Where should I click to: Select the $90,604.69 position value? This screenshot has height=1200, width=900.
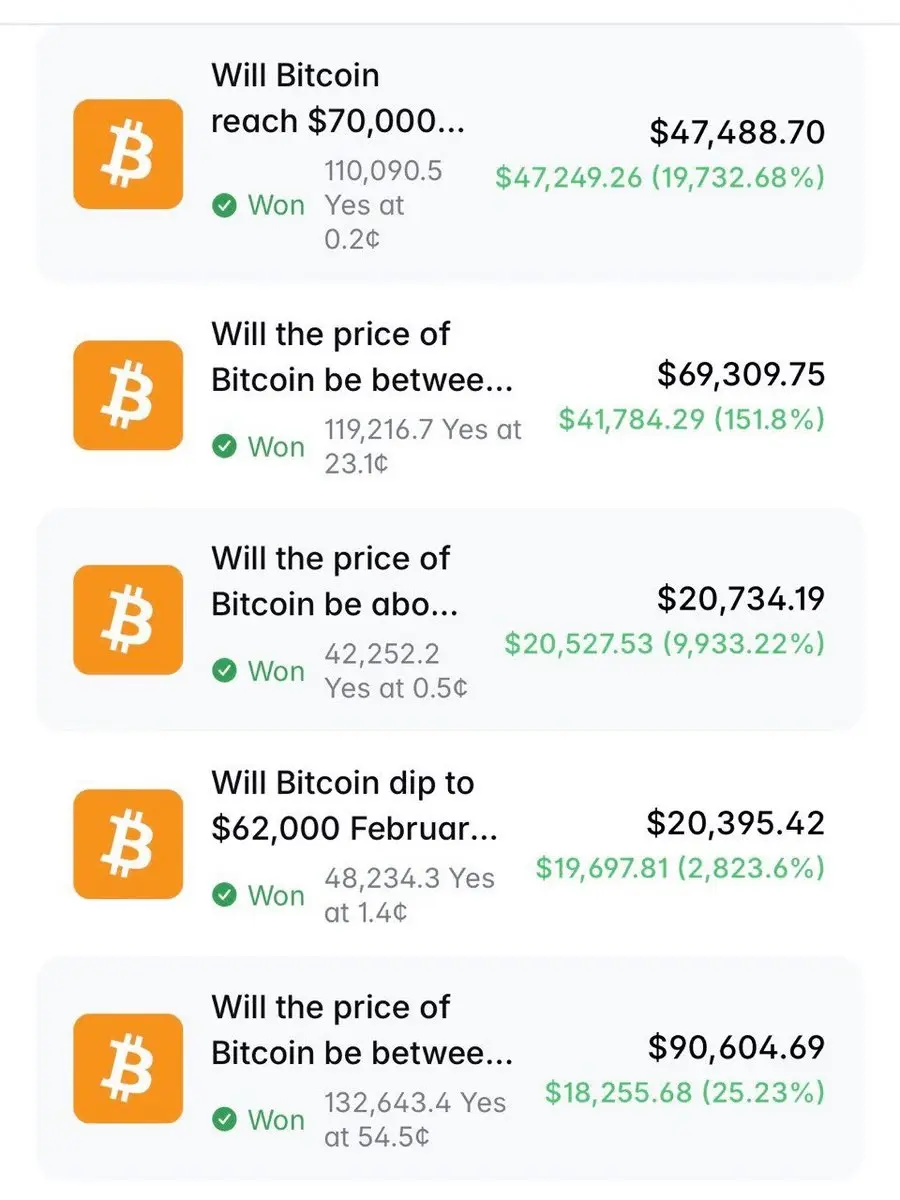[x=737, y=1047]
